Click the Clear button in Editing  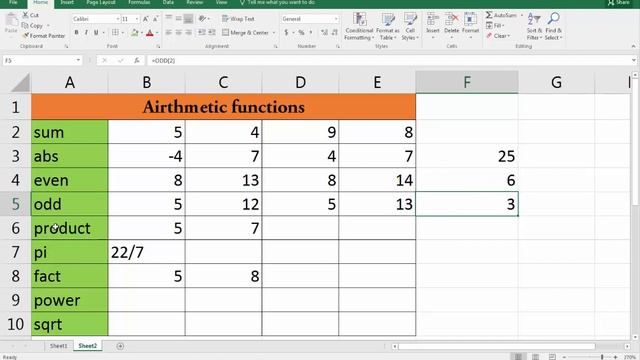(x=498, y=36)
